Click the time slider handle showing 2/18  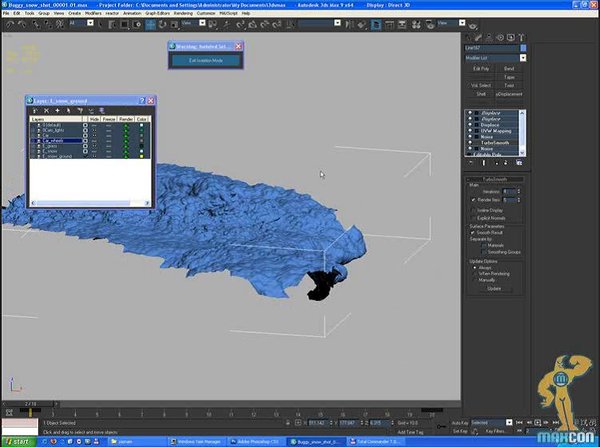30,404
